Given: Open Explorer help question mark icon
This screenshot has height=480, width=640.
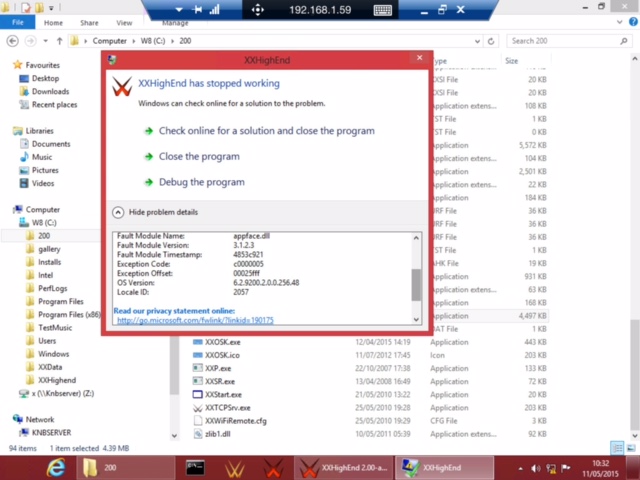Looking at the screenshot, I should point(633,22).
